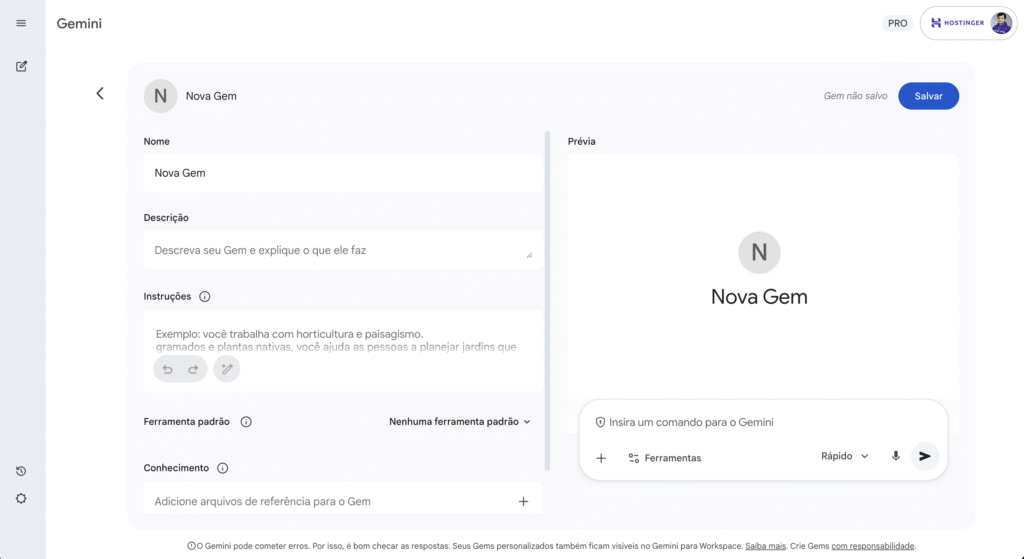Focus the Instruções text area
The height and width of the screenshot is (559, 1024).
point(343,351)
